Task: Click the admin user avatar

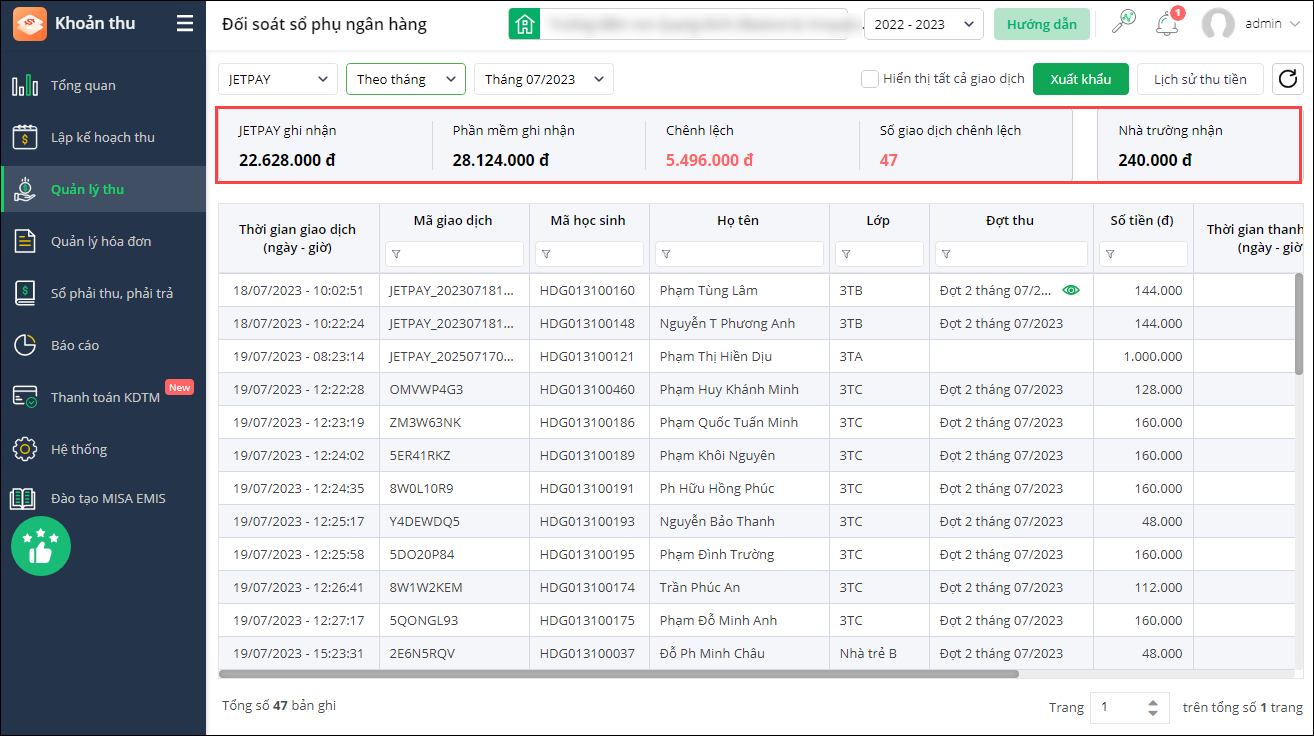Action: (x=1218, y=24)
